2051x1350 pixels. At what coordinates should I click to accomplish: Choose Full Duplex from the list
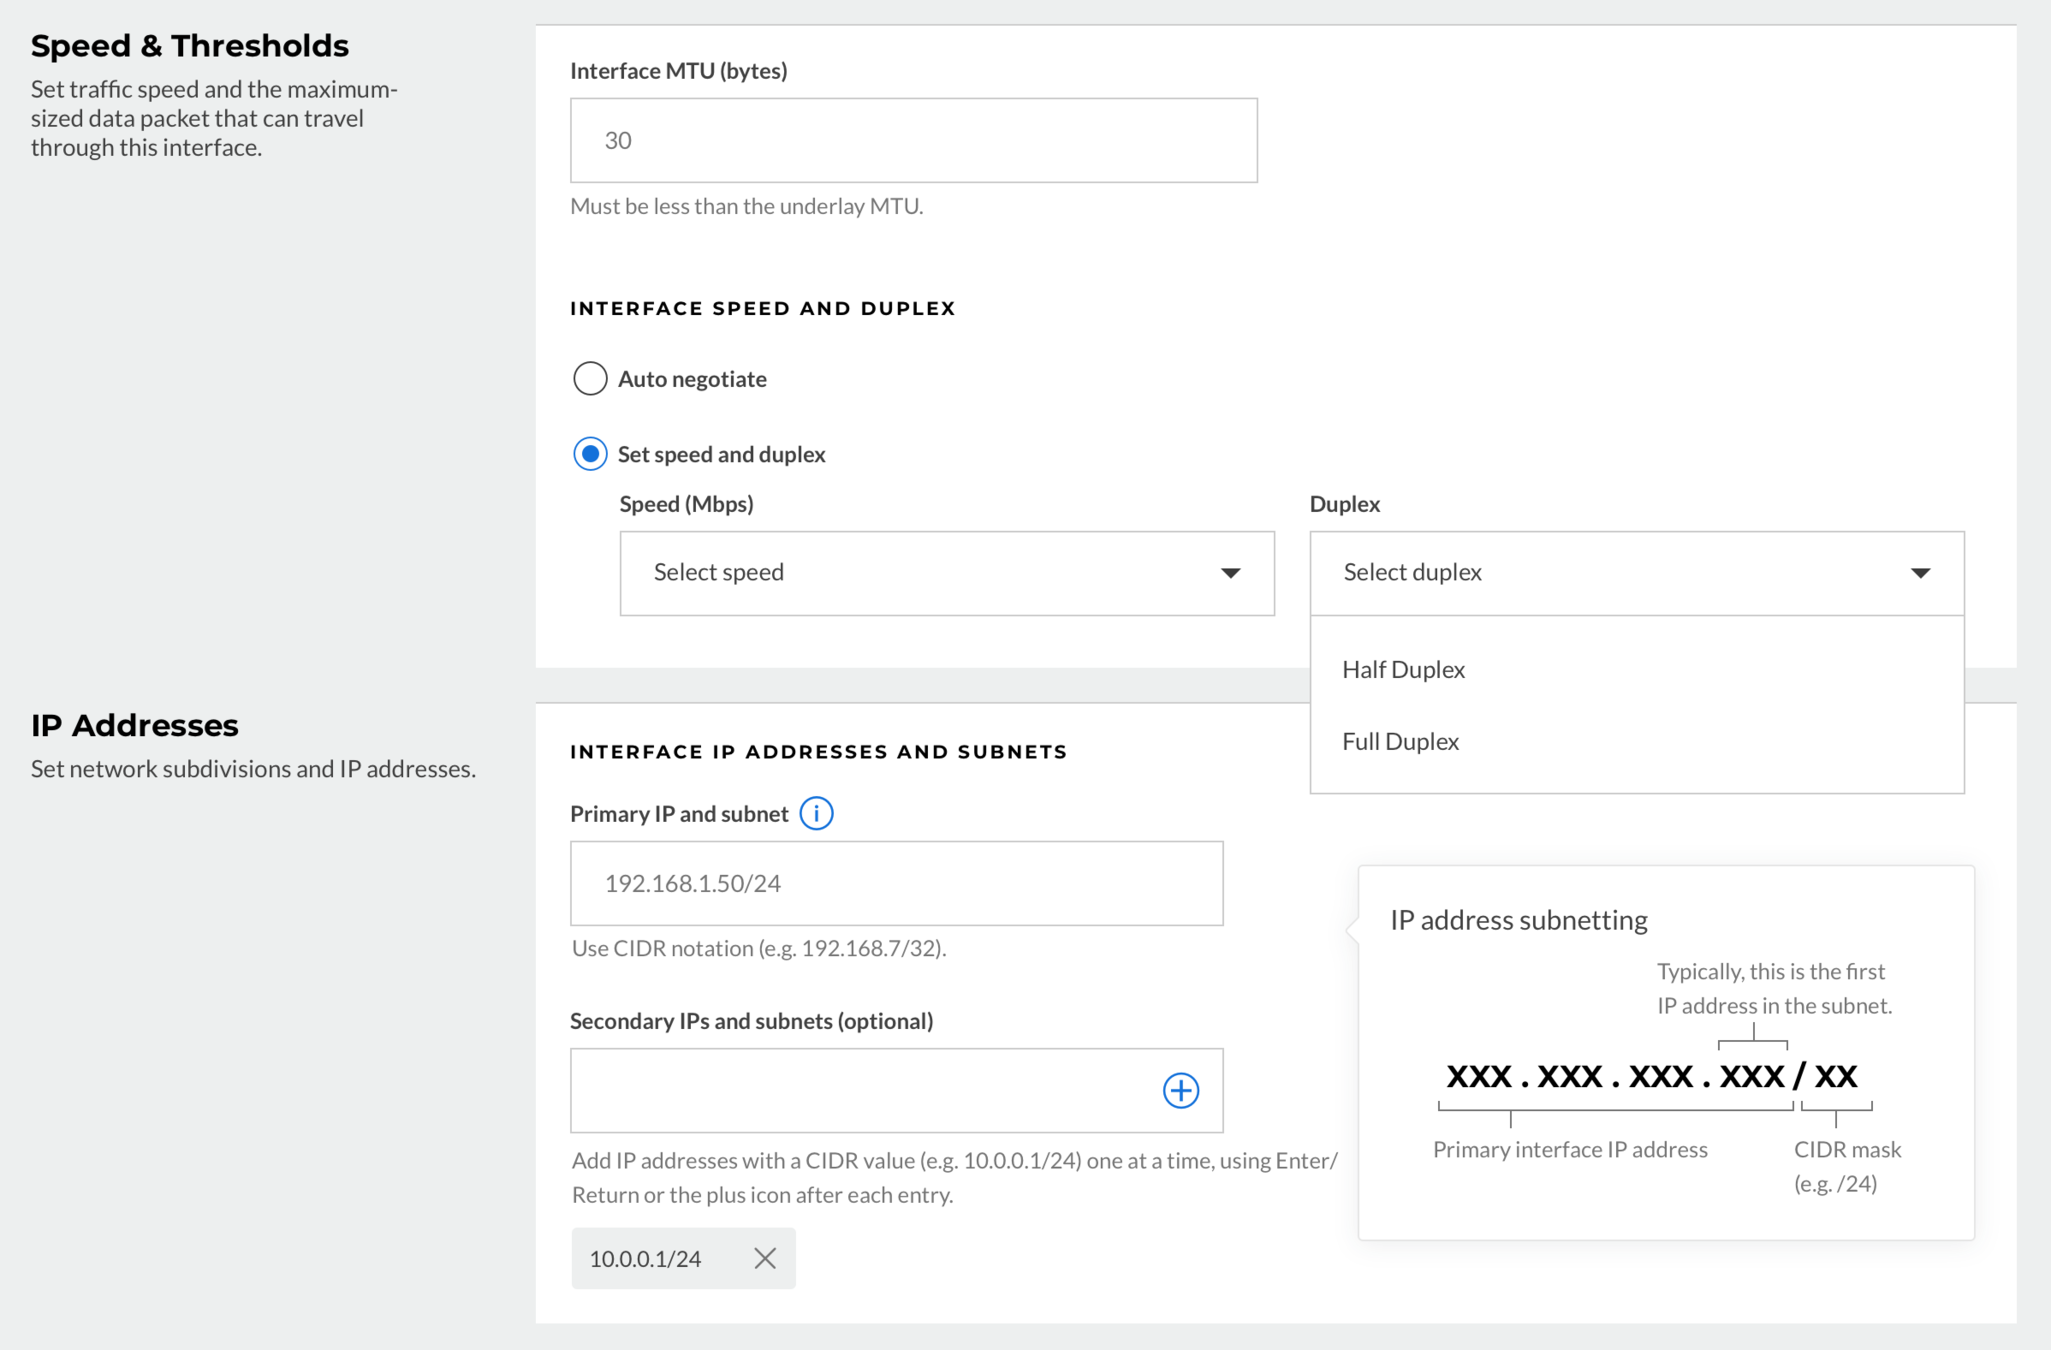tap(1400, 742)
